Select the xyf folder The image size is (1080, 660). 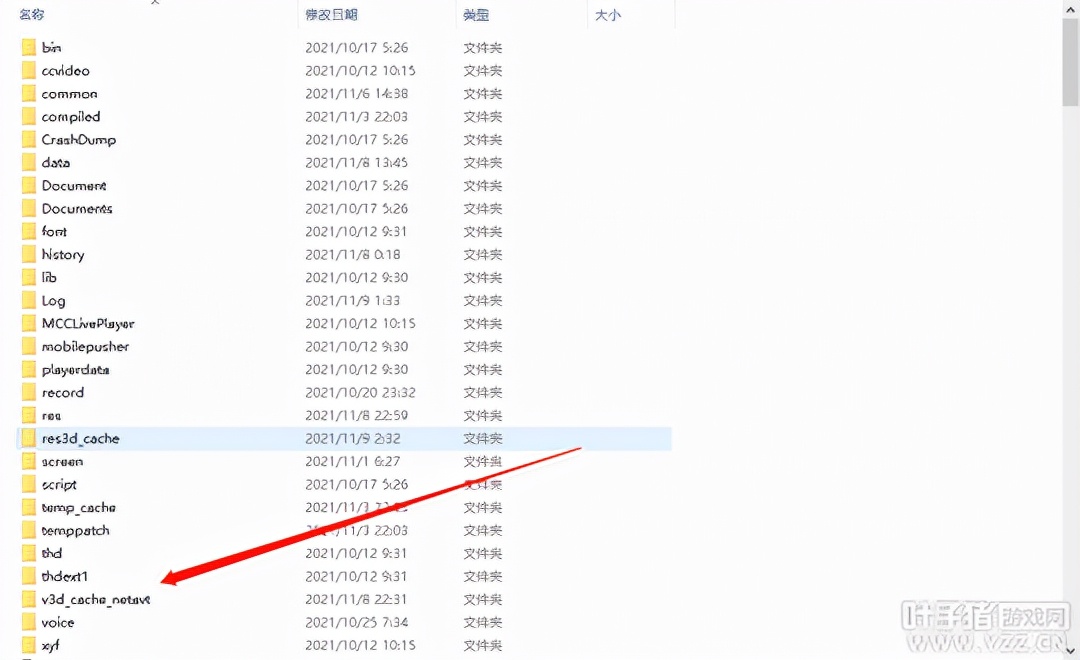click(52, 645)
